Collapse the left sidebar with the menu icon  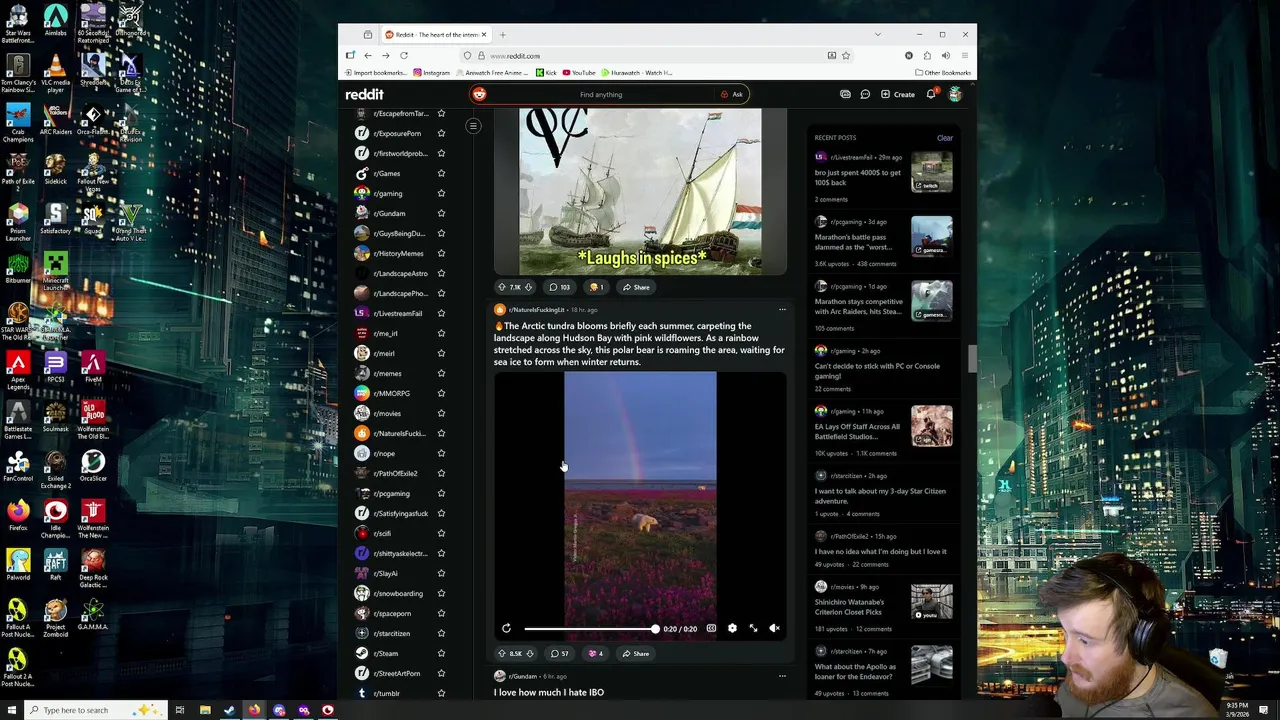(x=473, y=126)
